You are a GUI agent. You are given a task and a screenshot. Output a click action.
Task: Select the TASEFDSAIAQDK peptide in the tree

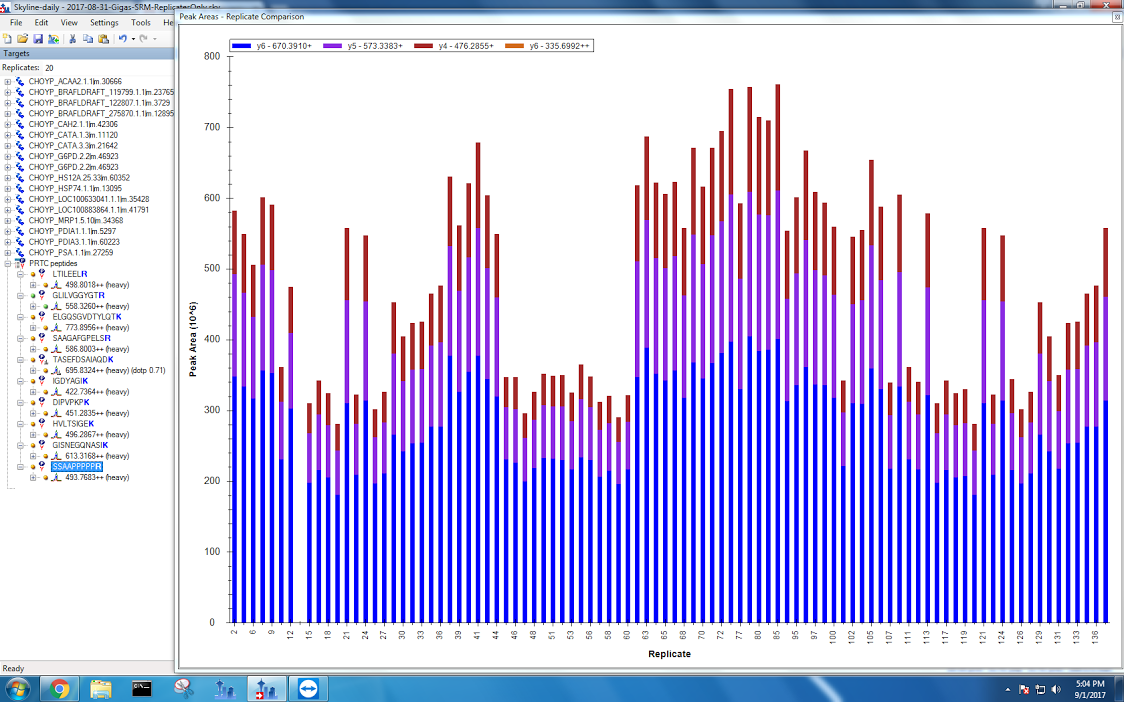83,360
